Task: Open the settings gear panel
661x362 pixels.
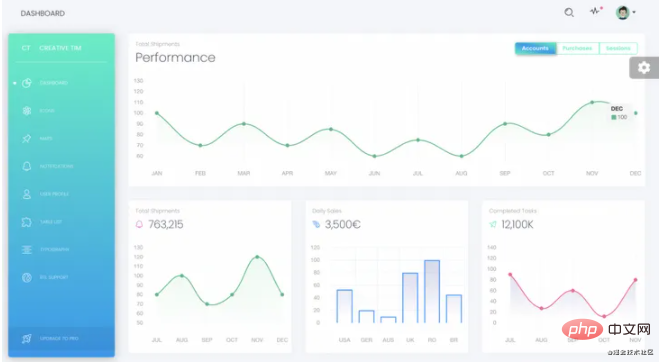Action: (x=644, y=67)
